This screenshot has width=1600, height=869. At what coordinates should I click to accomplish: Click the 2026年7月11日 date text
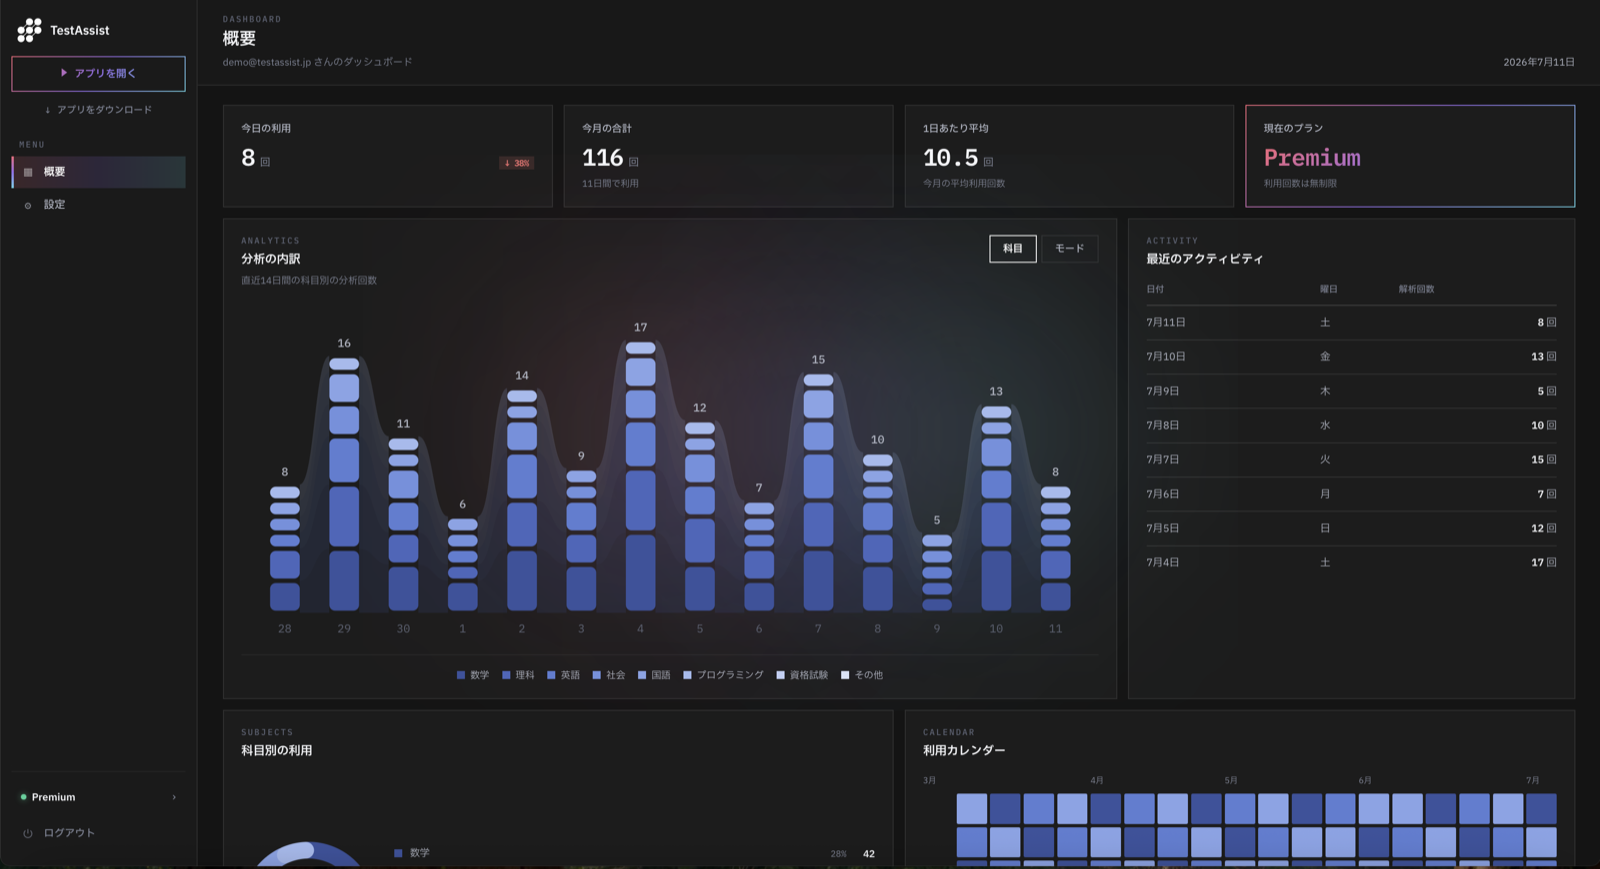coord(1539,62)
